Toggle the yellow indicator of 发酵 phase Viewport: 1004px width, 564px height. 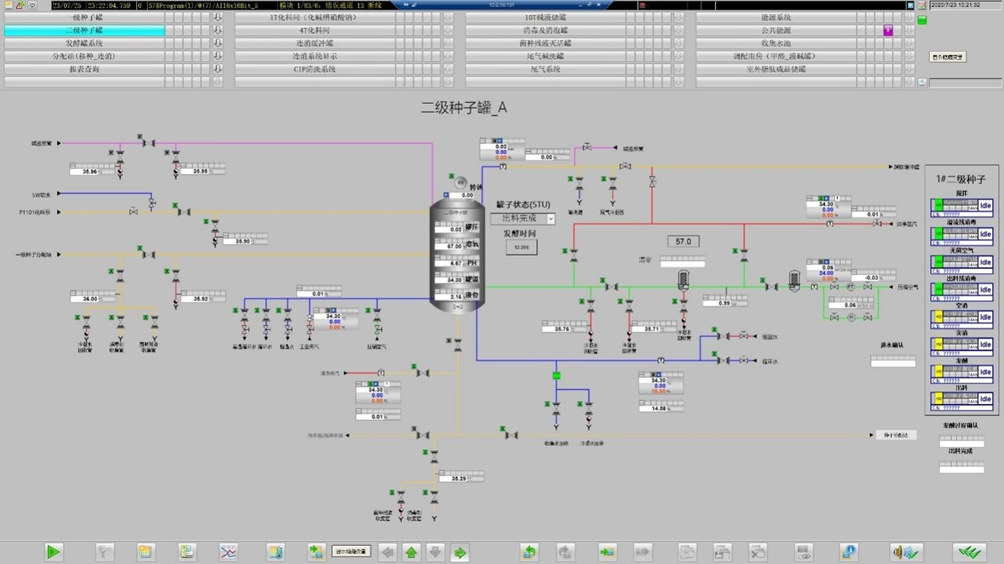coord(937,372)
